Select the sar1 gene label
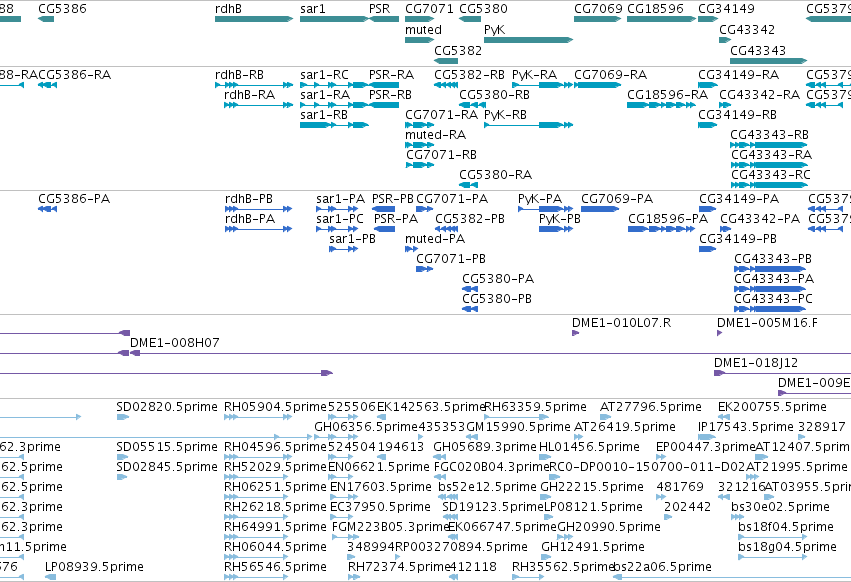Viewport: 851px width, 582px height. (313, 9)
